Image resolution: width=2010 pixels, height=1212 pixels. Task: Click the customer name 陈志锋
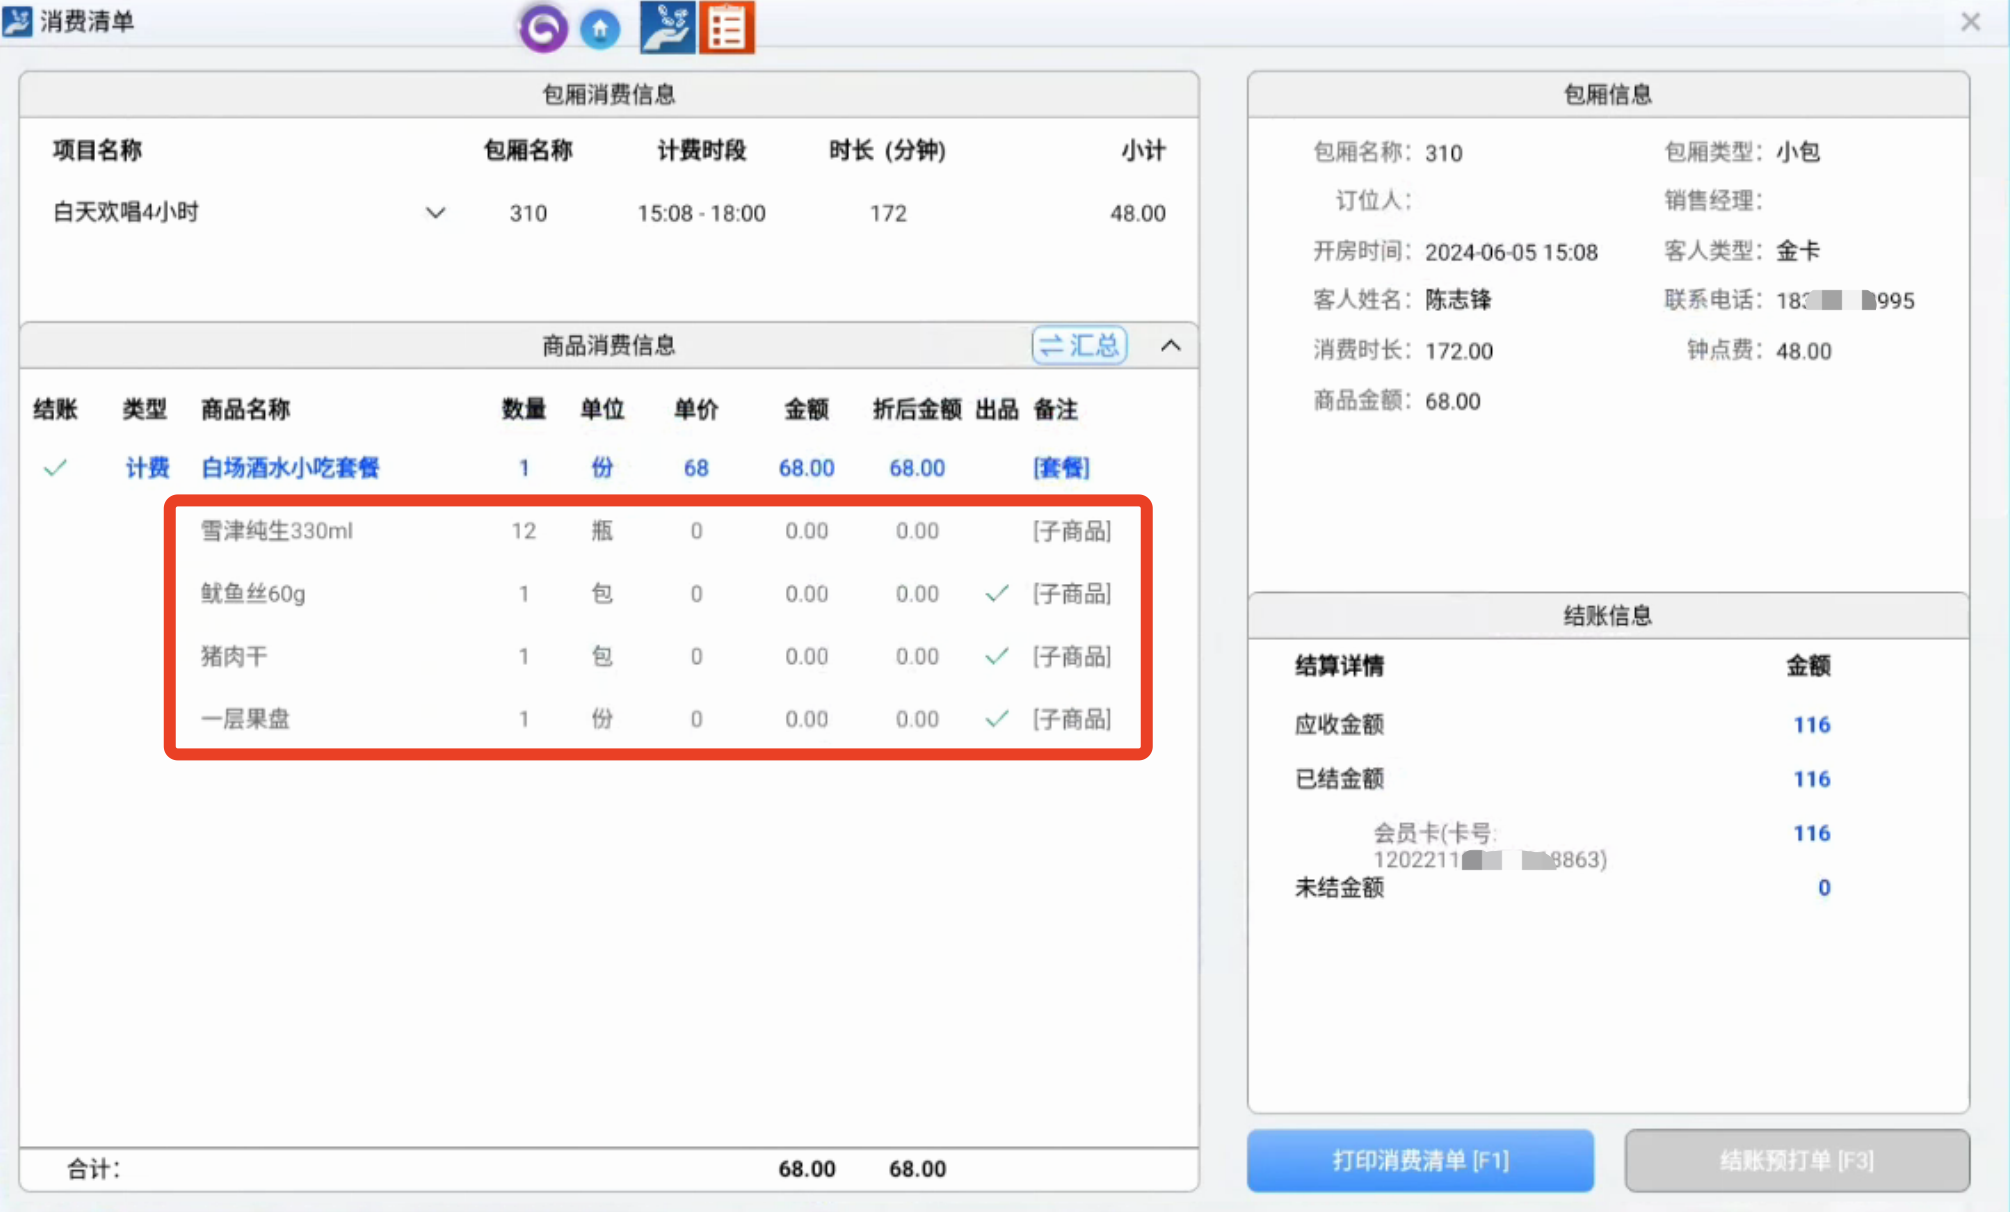1458,300
